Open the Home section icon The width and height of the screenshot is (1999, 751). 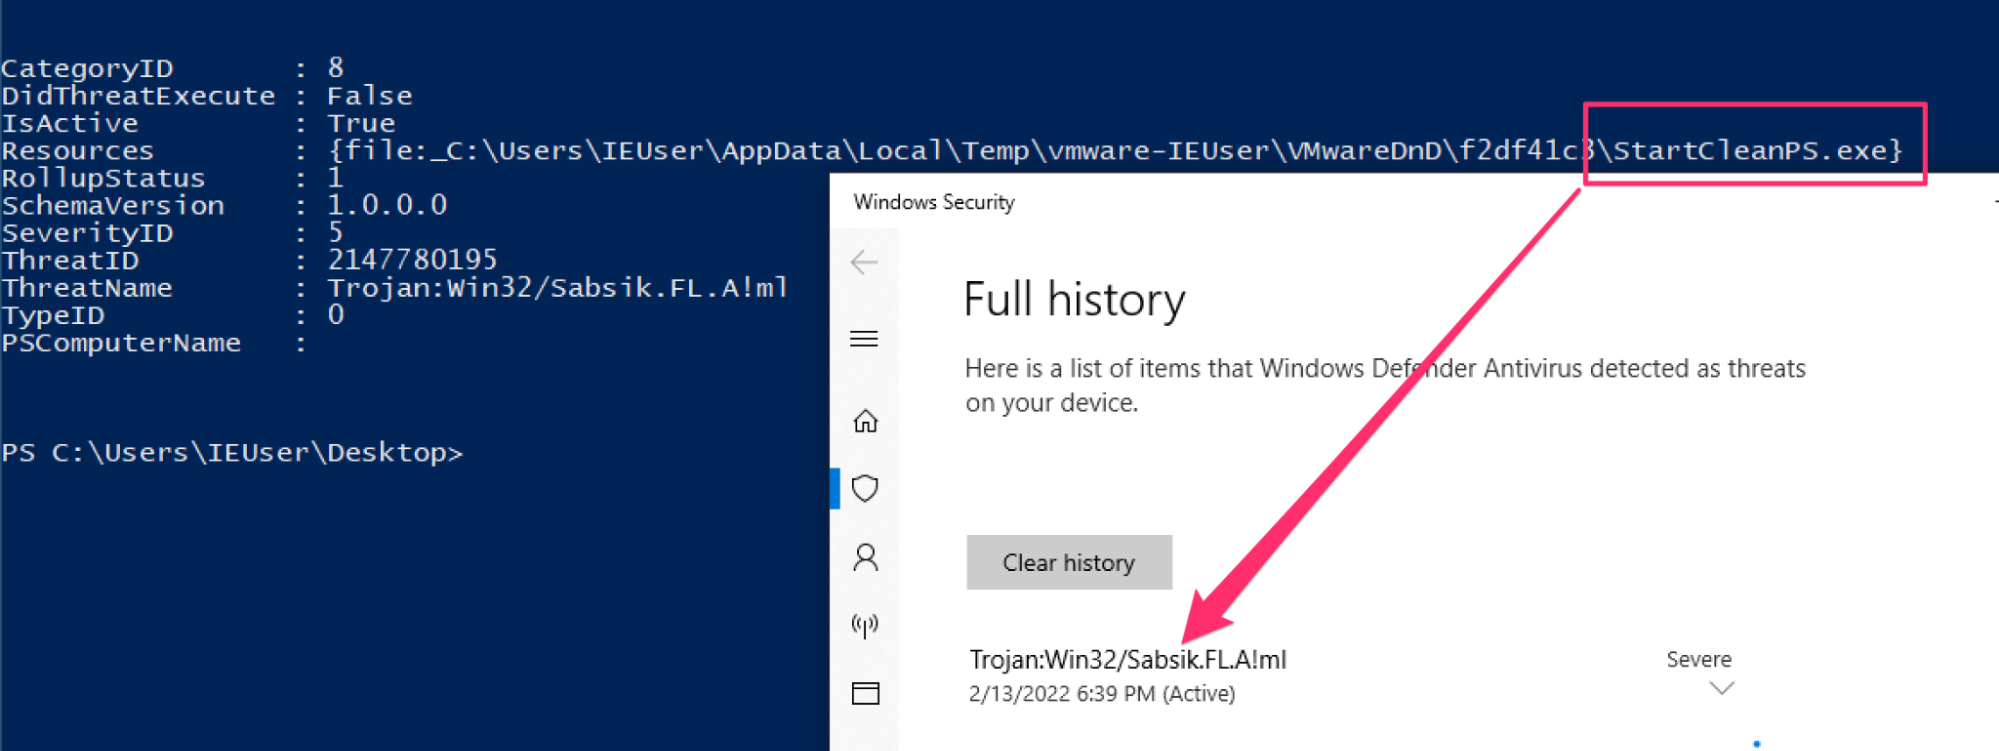click(x=865, y=421)
